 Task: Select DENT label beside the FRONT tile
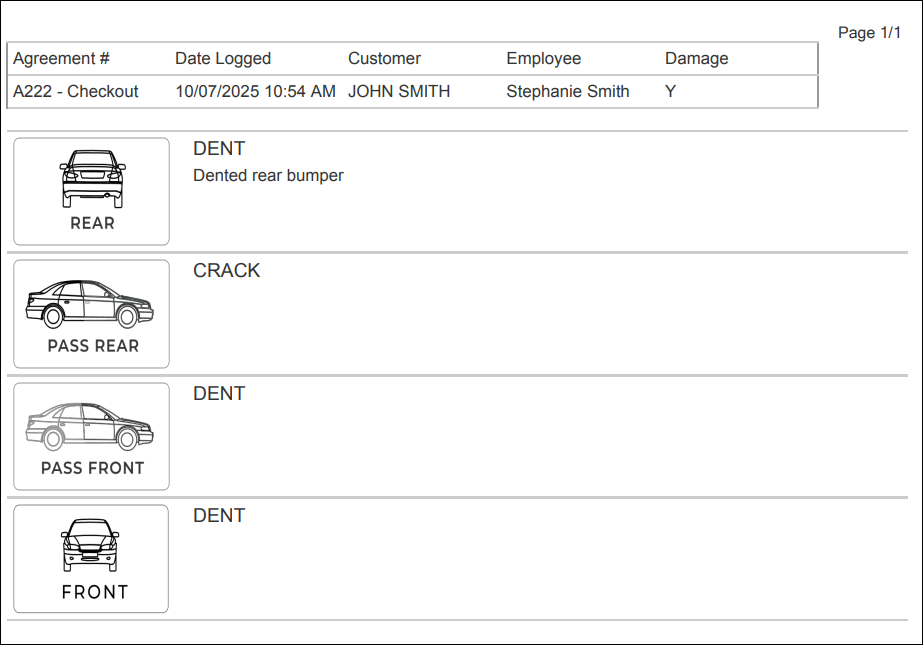coord(219,516)
